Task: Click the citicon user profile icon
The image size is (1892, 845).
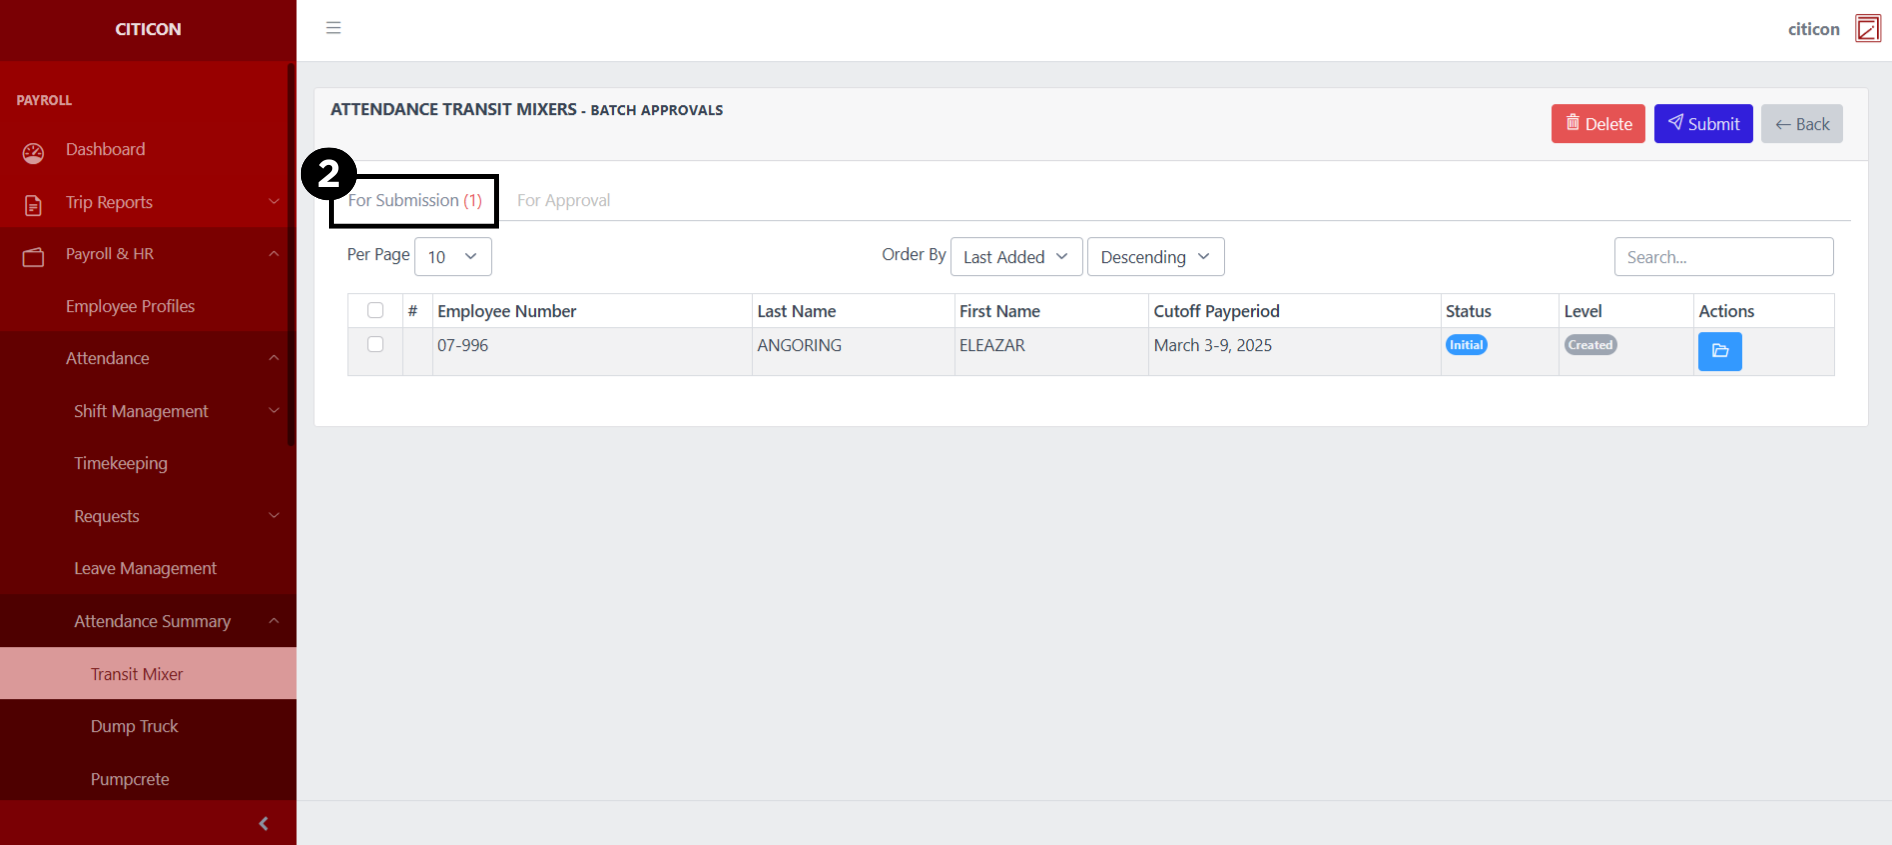Action: (1867, 28)
